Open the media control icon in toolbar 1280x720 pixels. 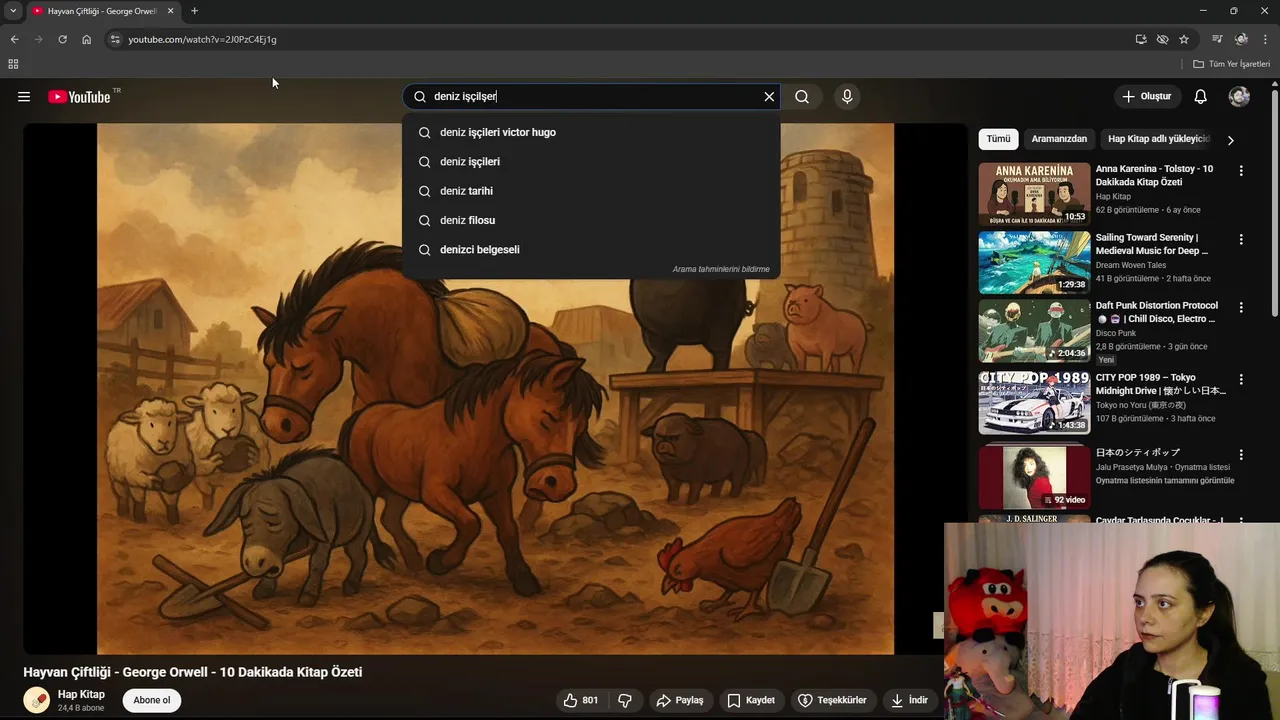point(1217,39)
